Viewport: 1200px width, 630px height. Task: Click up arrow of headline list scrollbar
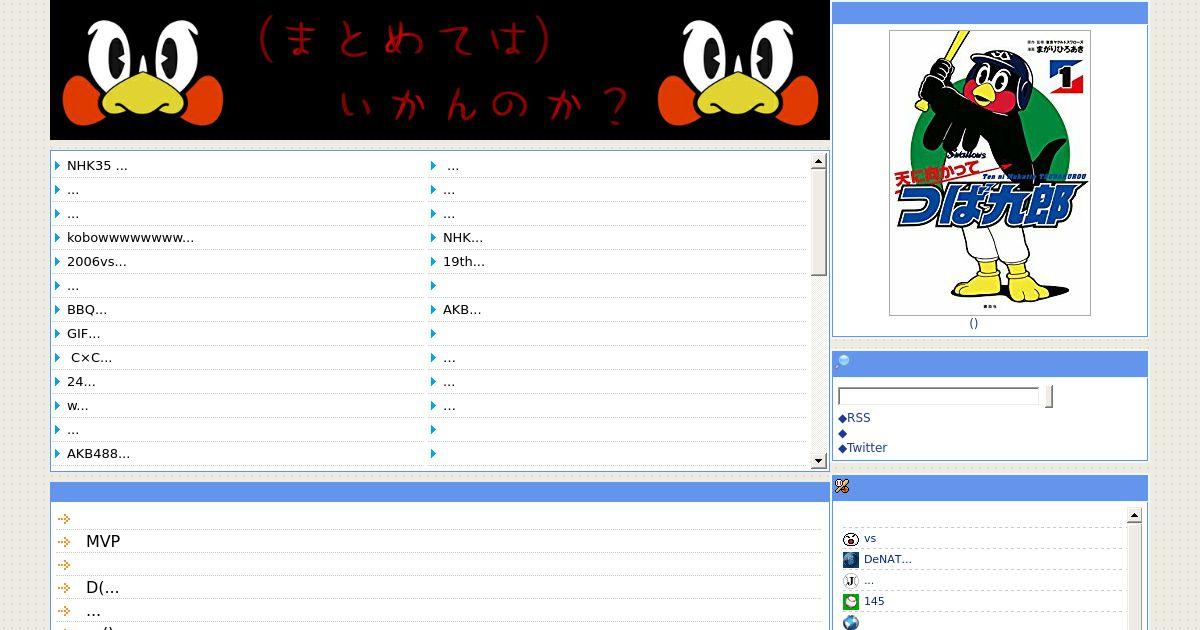click(819, 161)
